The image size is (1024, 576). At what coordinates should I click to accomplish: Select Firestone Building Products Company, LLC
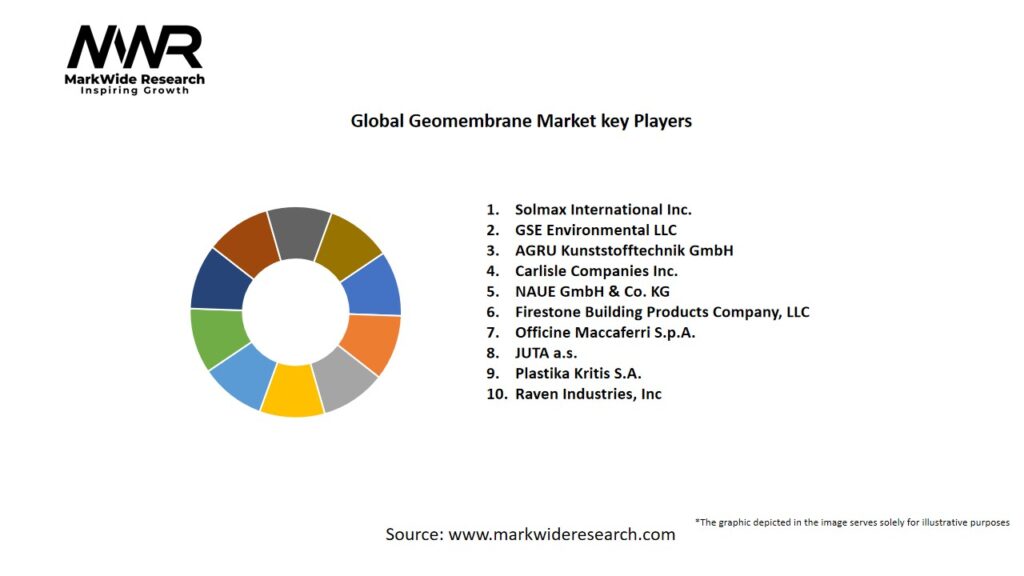pyautogui.click(x=661, y=312)
